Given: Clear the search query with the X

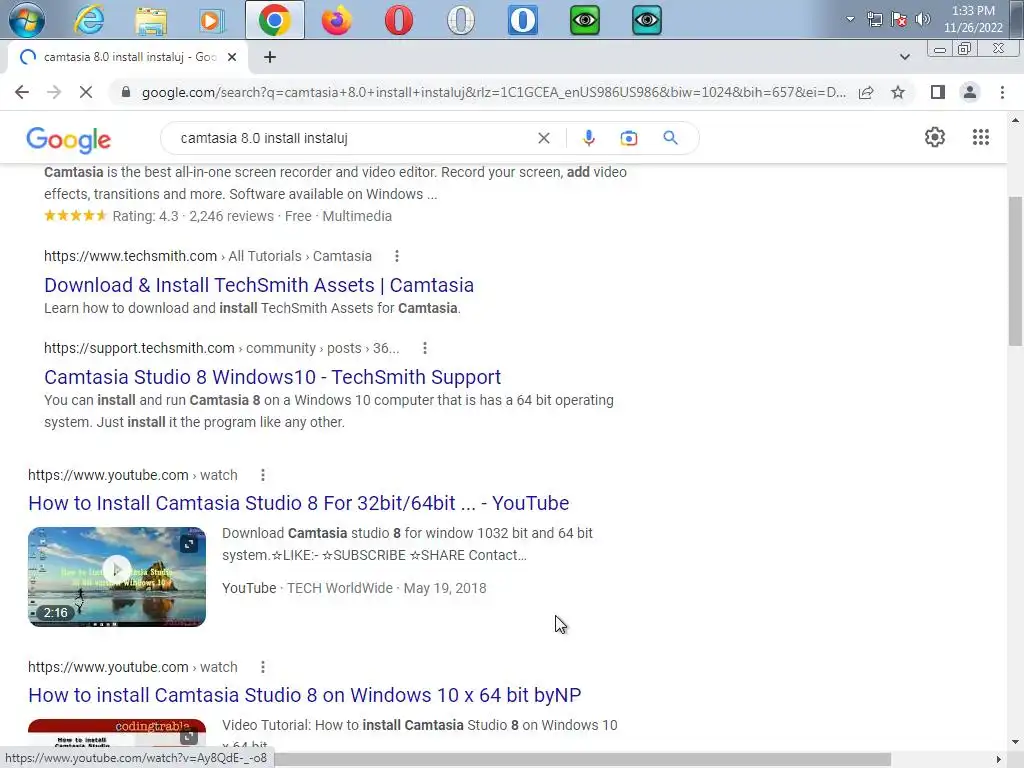Looking at the screenshot, I should 543,138.
